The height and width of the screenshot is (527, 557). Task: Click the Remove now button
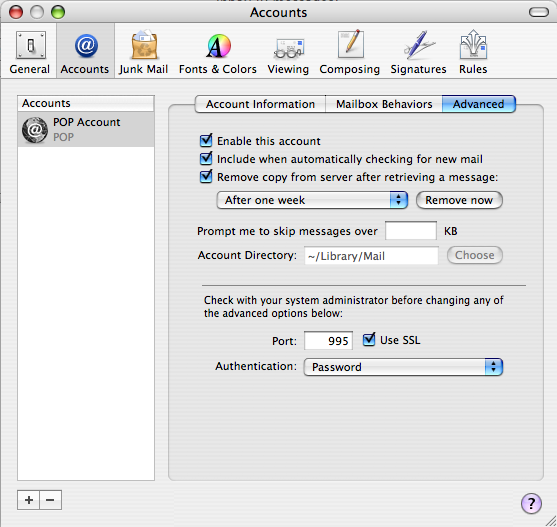[x=459, y=200]
